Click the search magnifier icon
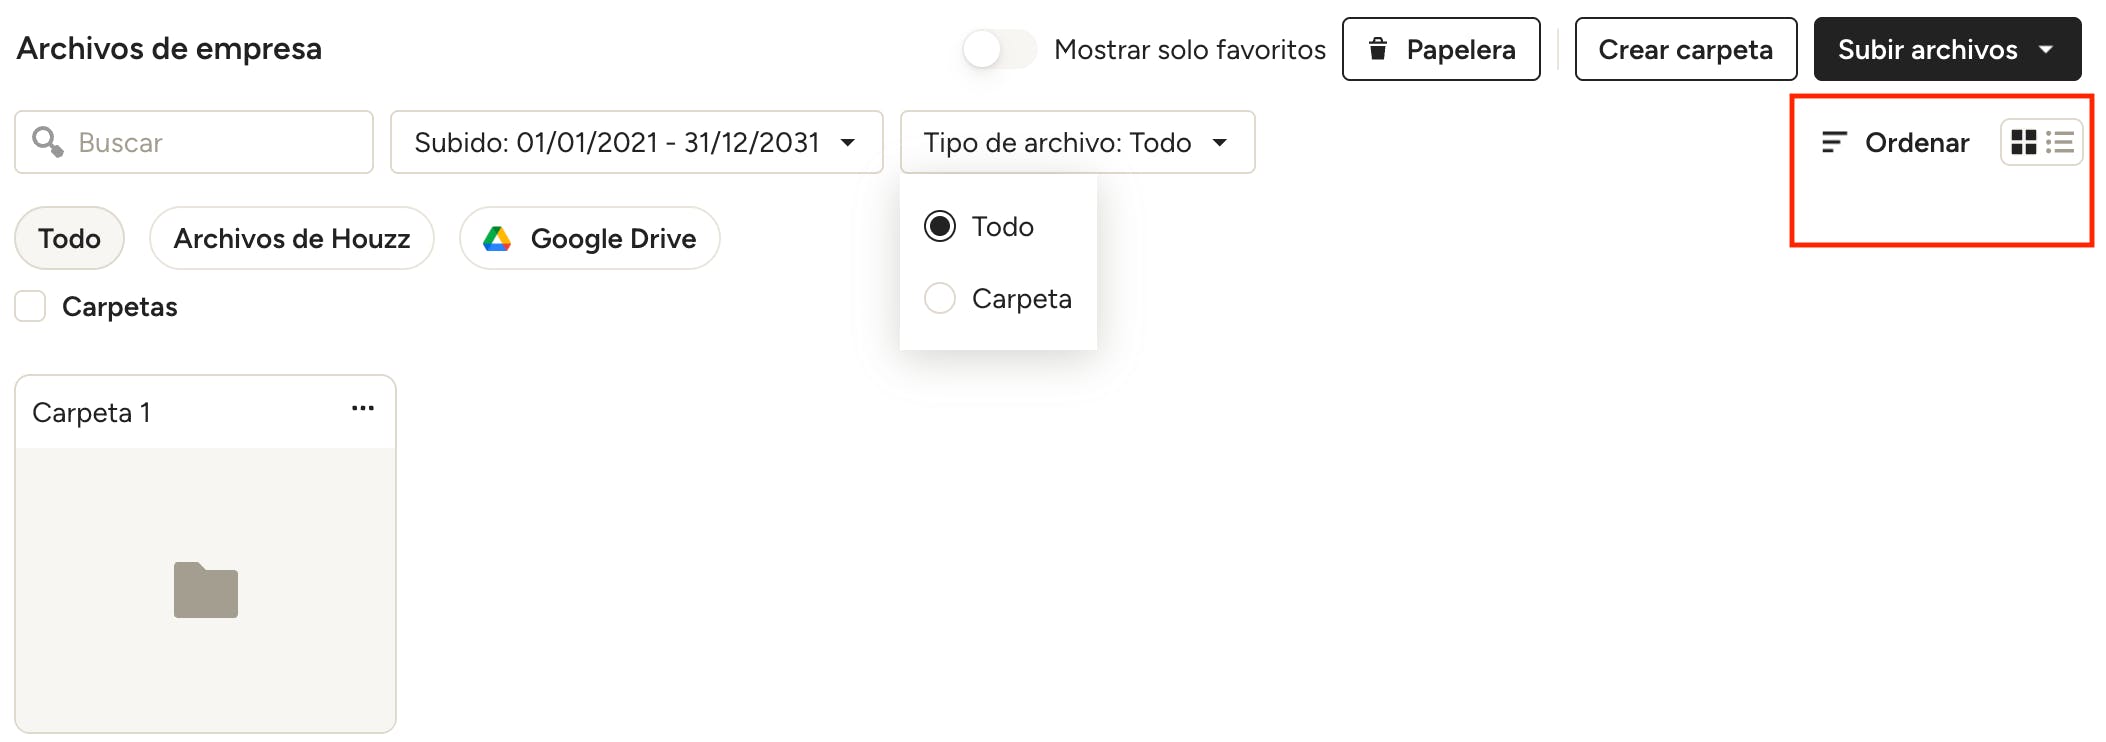Screen dimensions: 2106x742 click(47, 141)
